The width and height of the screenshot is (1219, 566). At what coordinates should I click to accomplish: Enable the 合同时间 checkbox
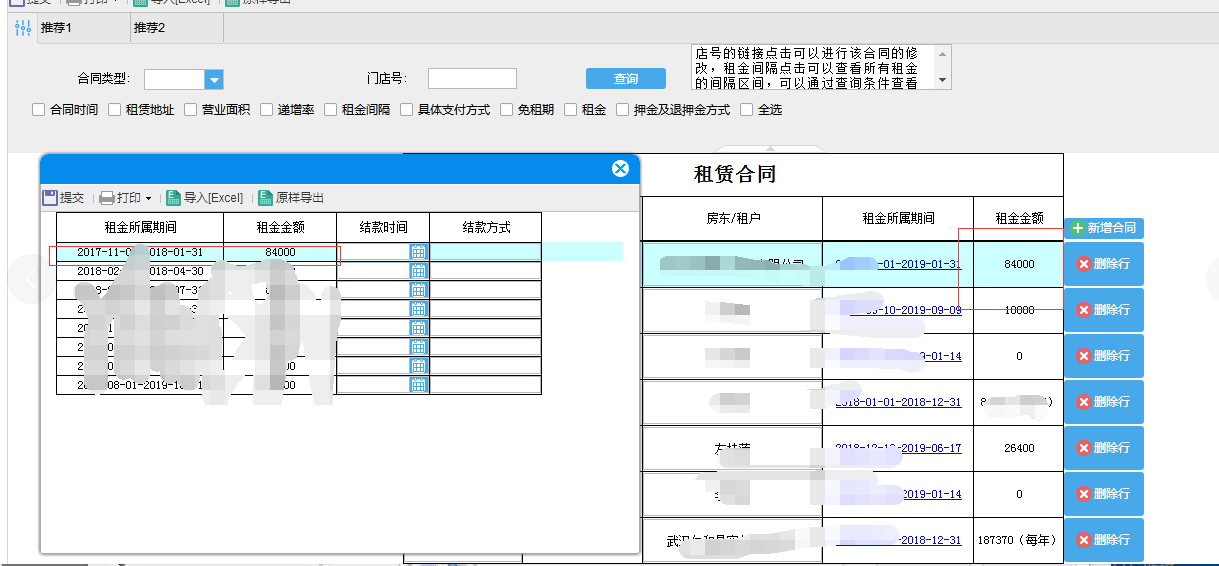click(x=39, y=110)
